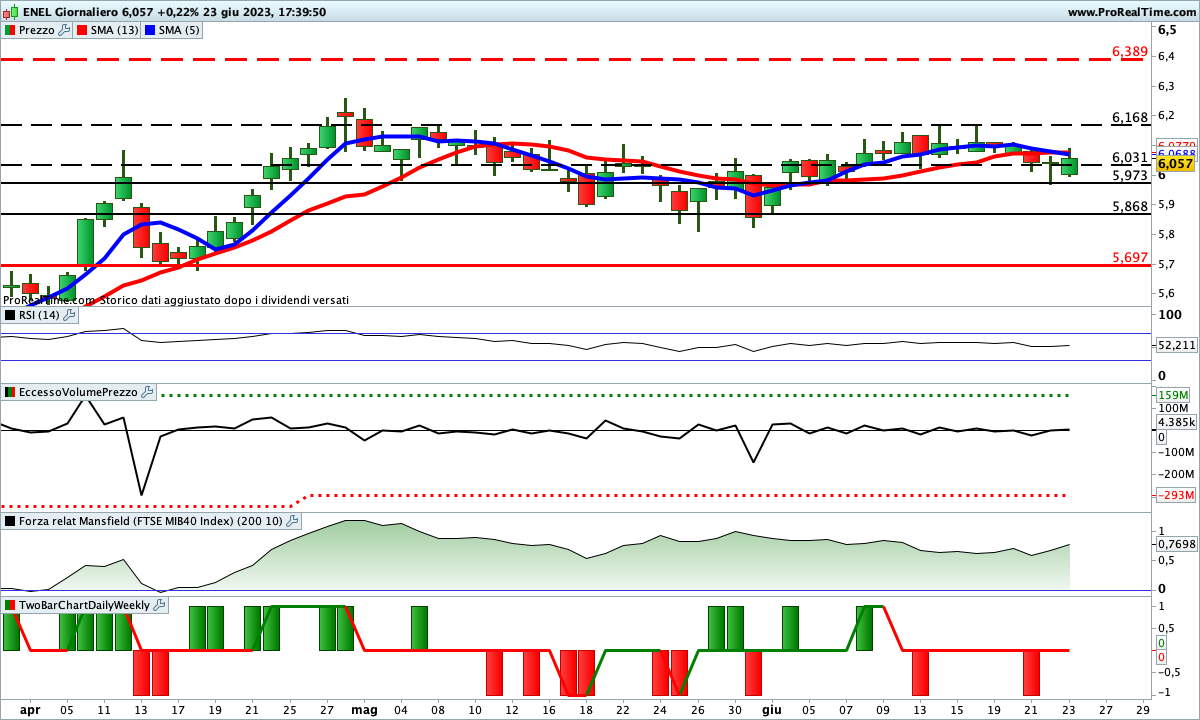Click the EccessoVolumePrezzo color swatch

point(10,393)
